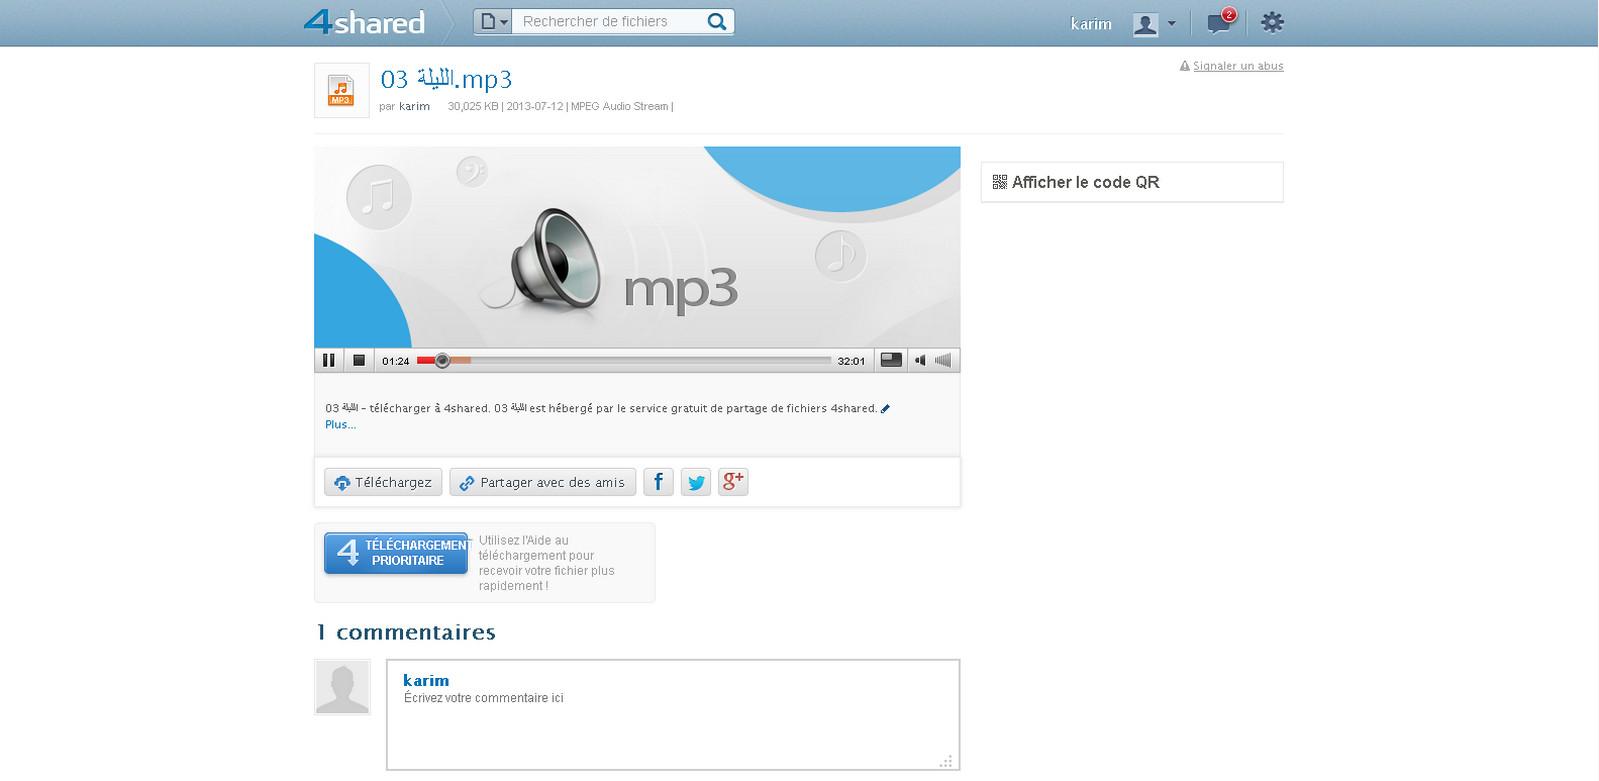This screenshot has width=1599, height=781.
Task: Open karim name in comment box
Action: click(426, 680)
